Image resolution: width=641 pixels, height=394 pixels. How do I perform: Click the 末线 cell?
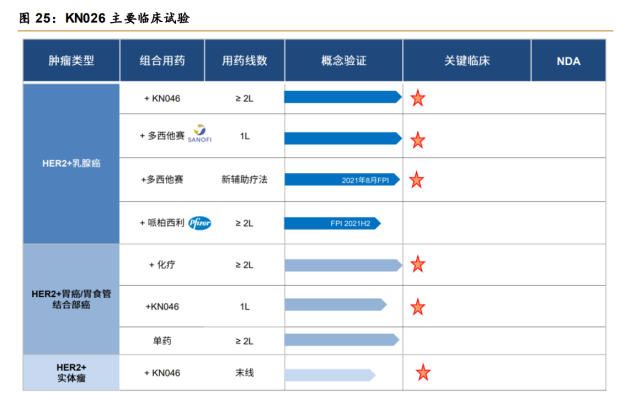click(x=244, y=372)
